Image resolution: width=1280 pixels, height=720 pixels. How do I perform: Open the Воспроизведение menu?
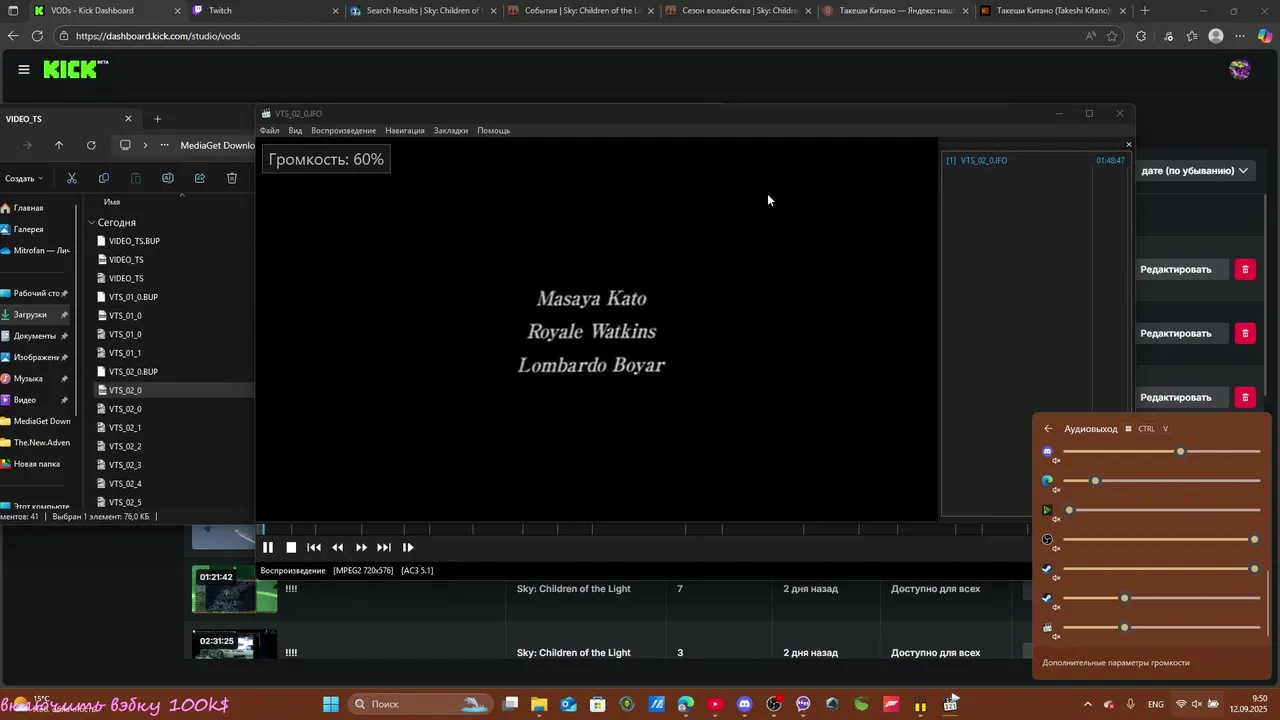pos(343,131)
